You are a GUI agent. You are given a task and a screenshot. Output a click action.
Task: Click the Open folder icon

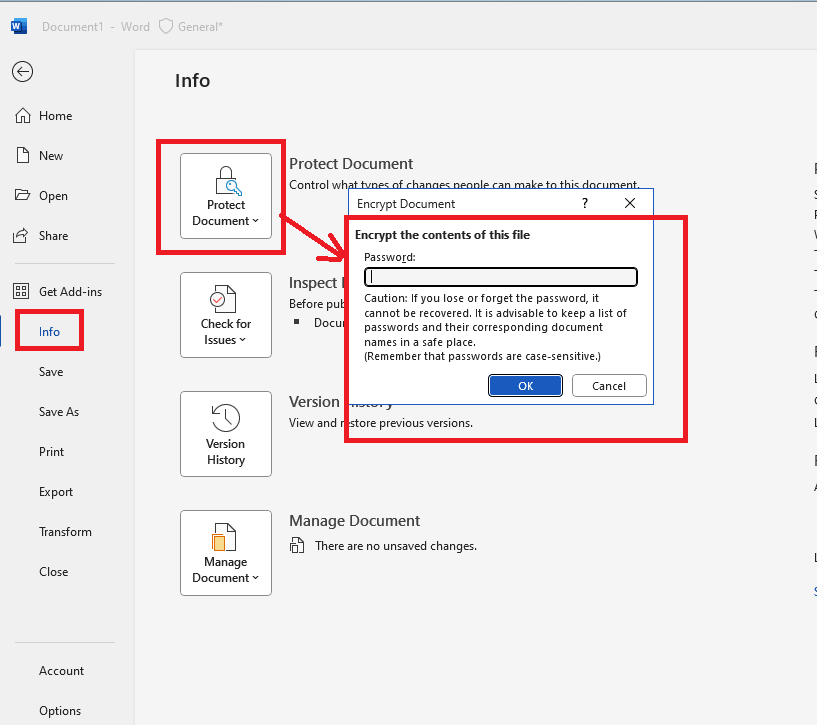tap(22, 195)
